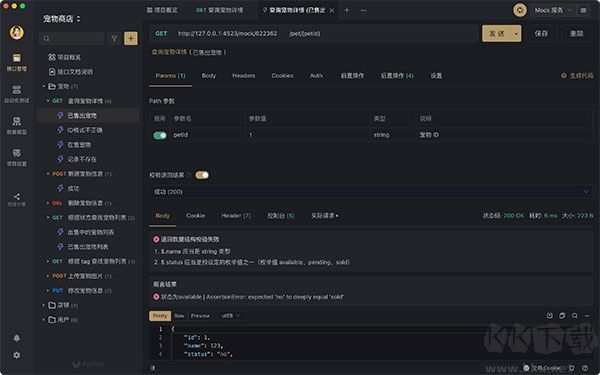Open the tab overflow ellipsis menu
The image size is (600, 375).
(364, 10)
